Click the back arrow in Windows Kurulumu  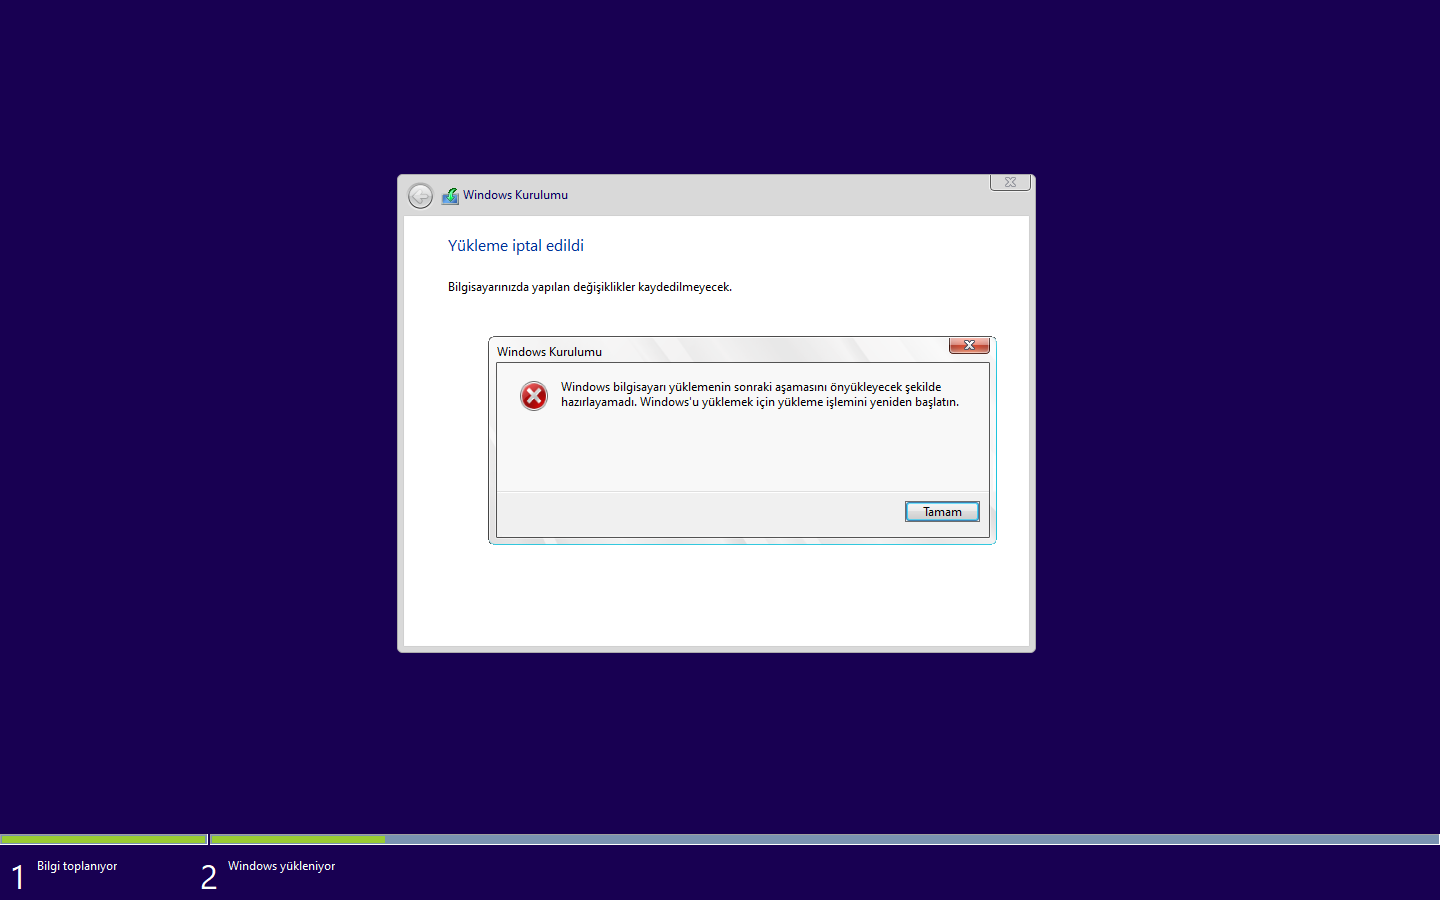coord(420,195)
